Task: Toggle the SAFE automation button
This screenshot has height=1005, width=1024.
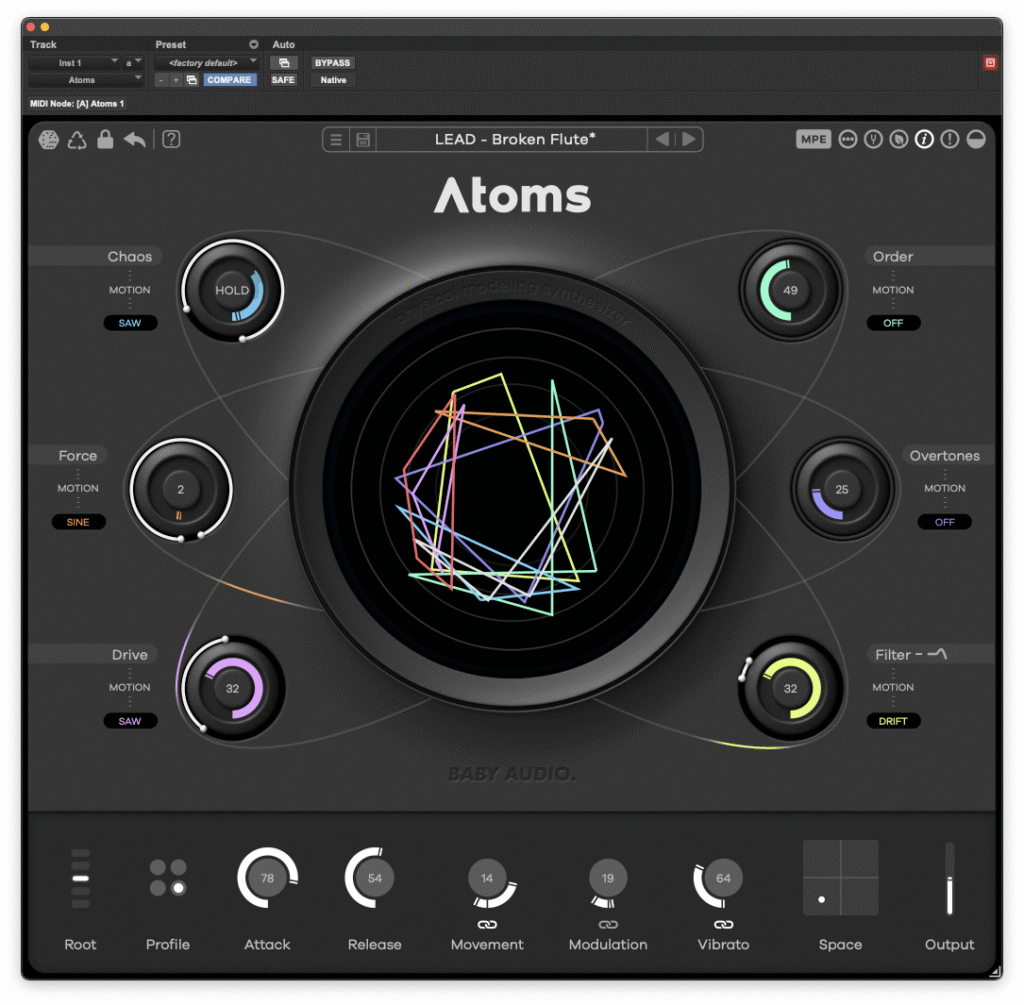Action: point(283,80)
